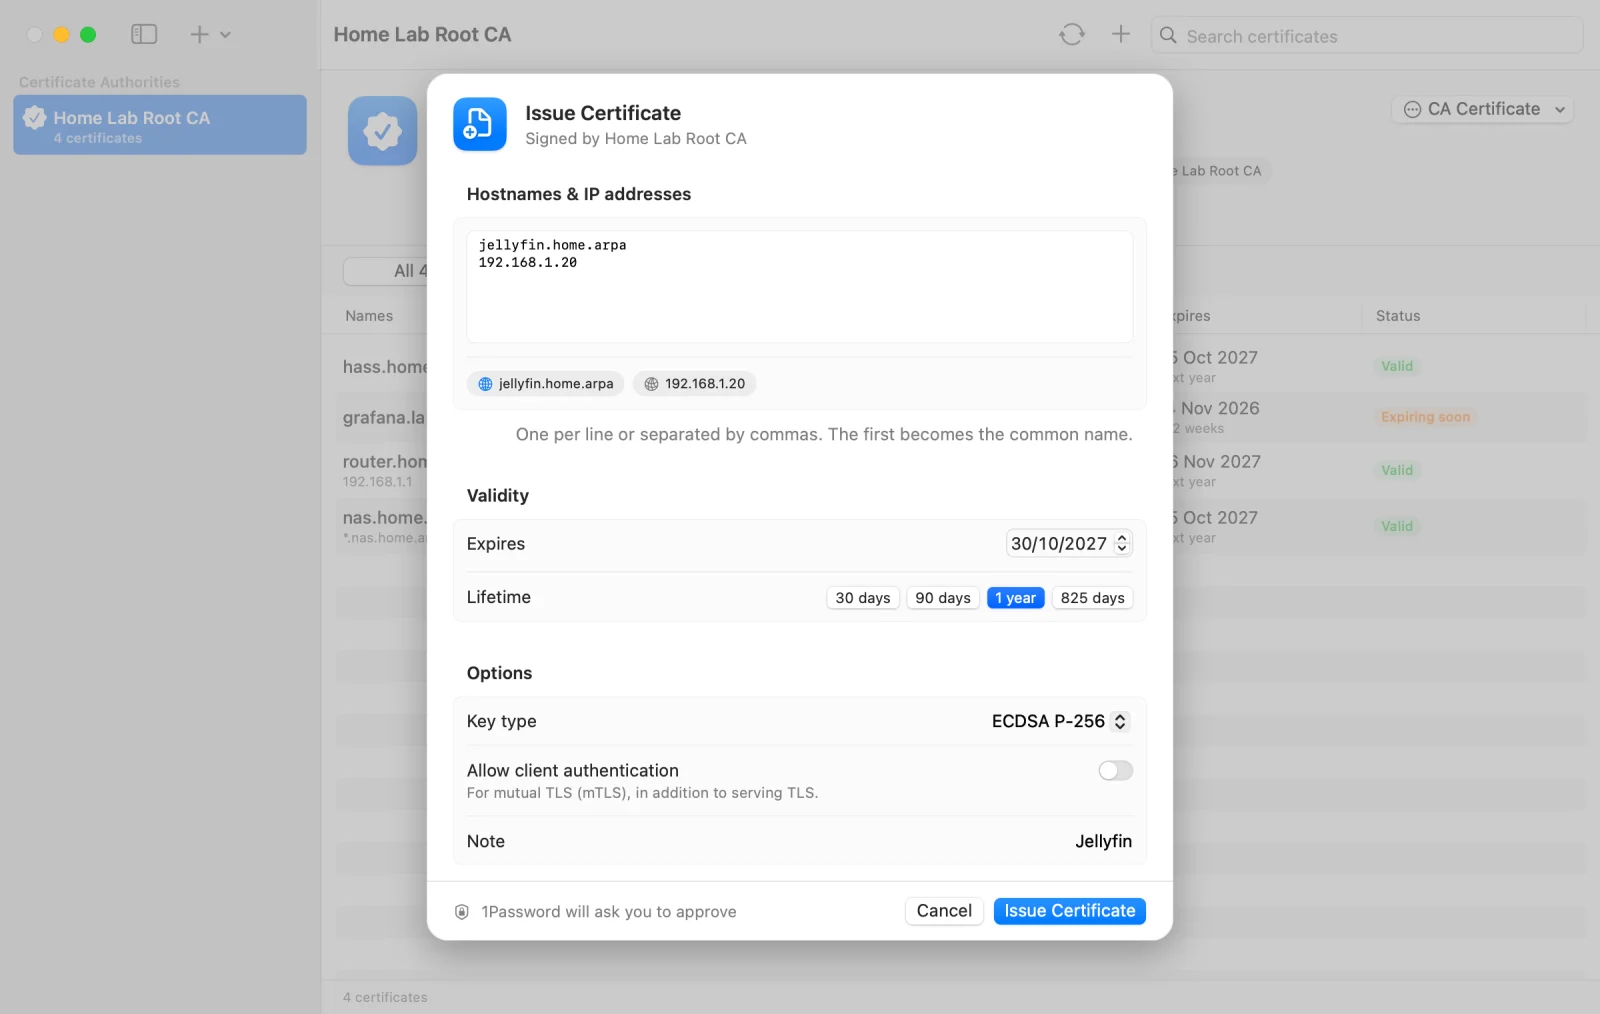Viewport: 1600px width, 1014px height.
Task: Click the Names column header
Action: point(369,316)
